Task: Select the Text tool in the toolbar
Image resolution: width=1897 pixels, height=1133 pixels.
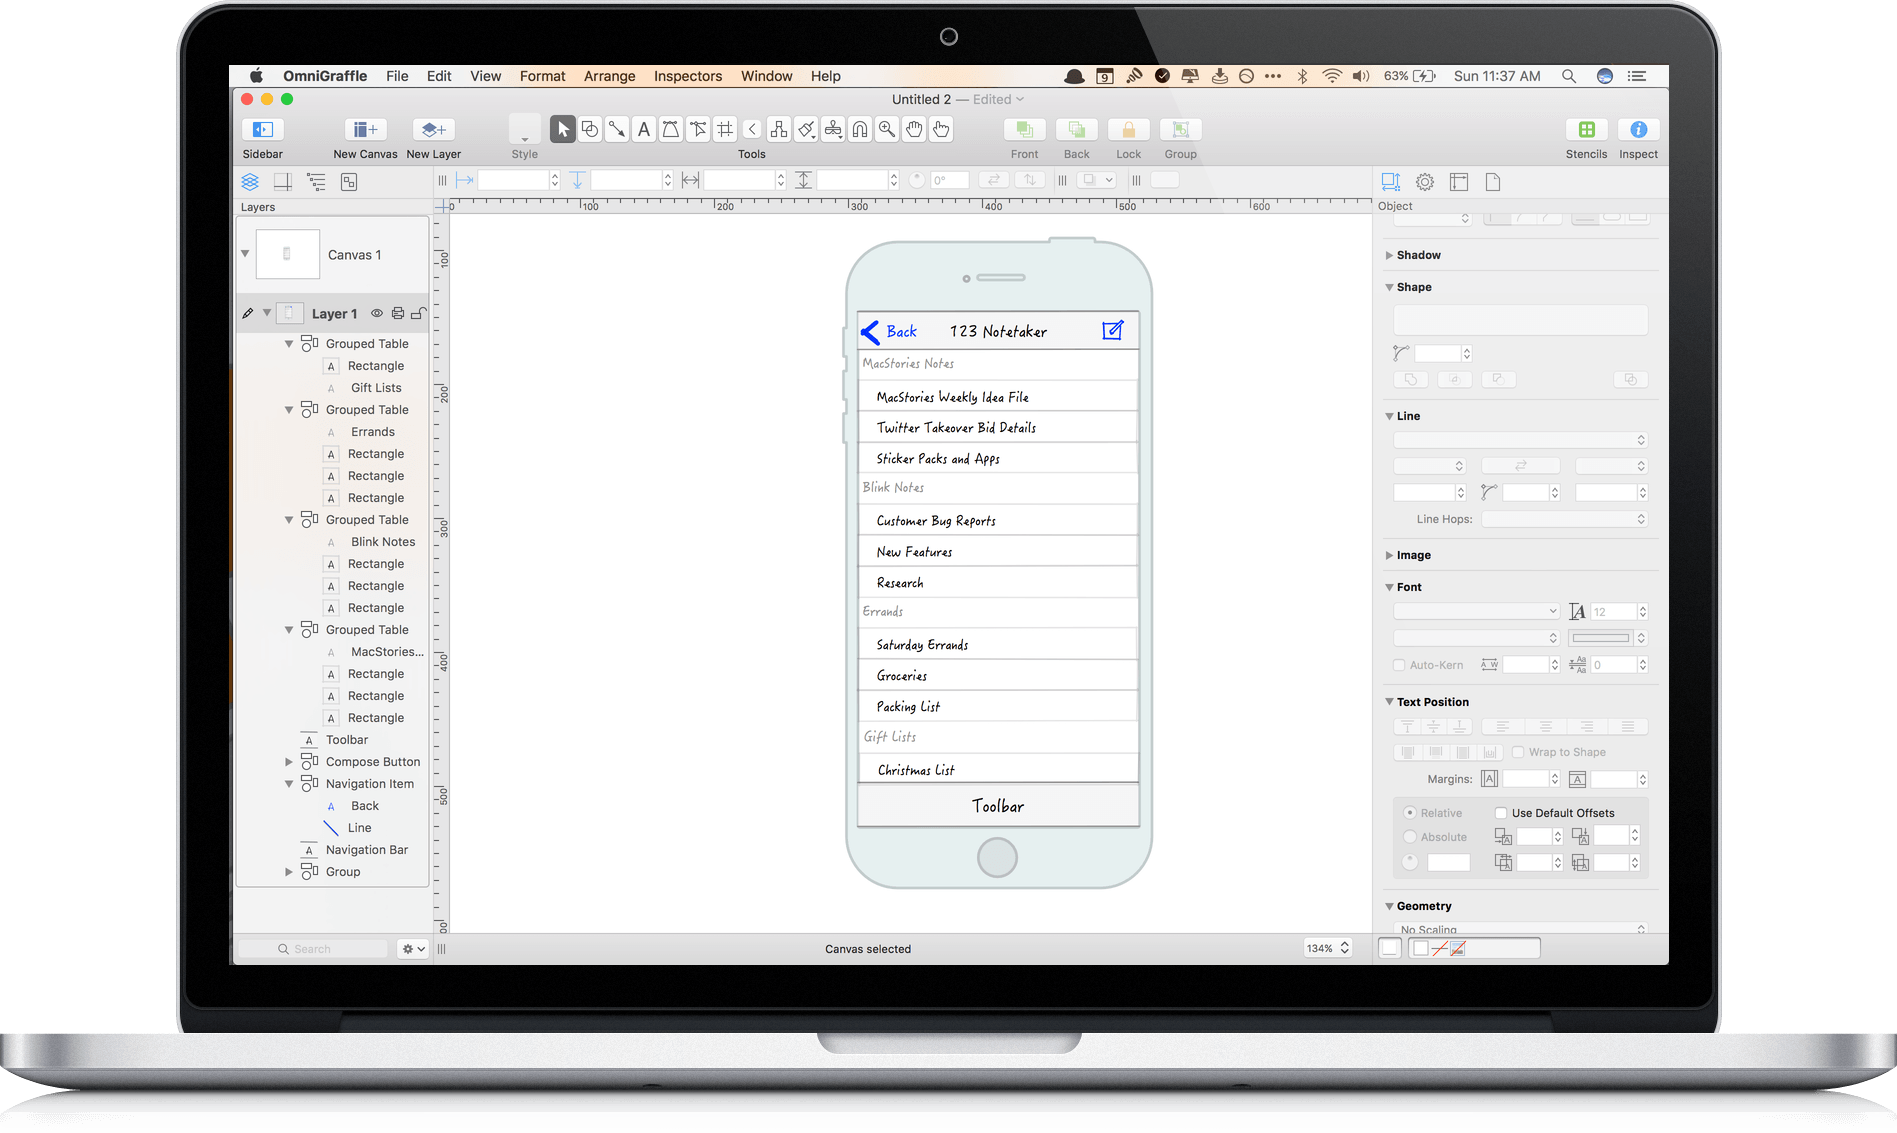Action: 644,129
